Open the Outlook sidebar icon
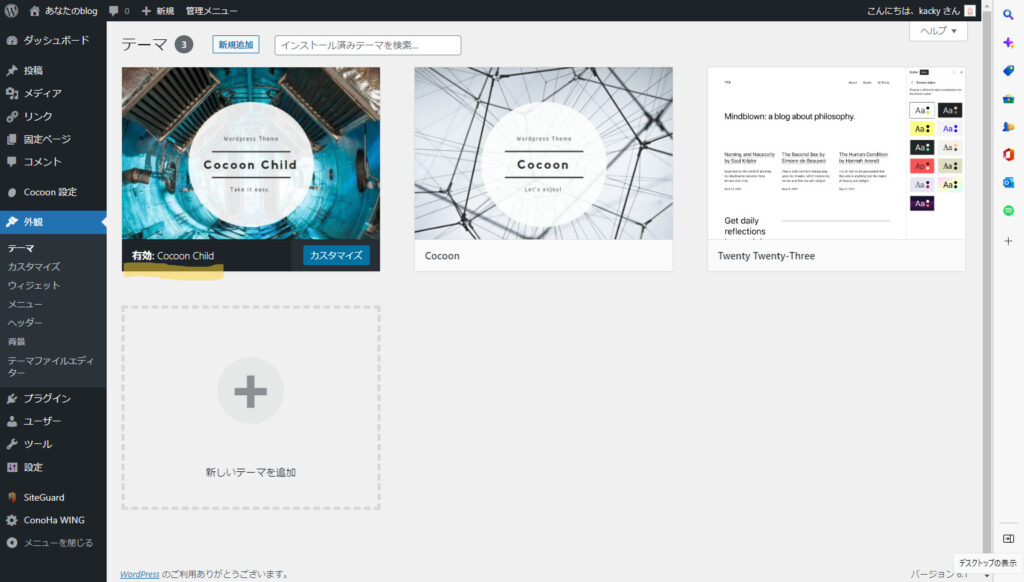Viewport: 1024px width, 582px height. pos(1008,182)
